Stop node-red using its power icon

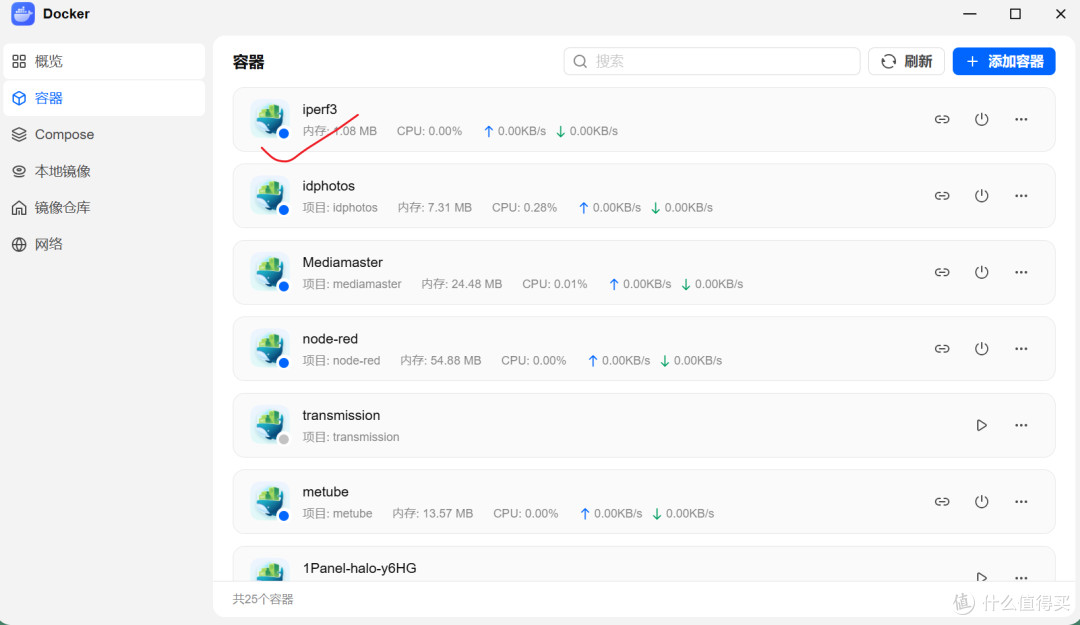982,349
